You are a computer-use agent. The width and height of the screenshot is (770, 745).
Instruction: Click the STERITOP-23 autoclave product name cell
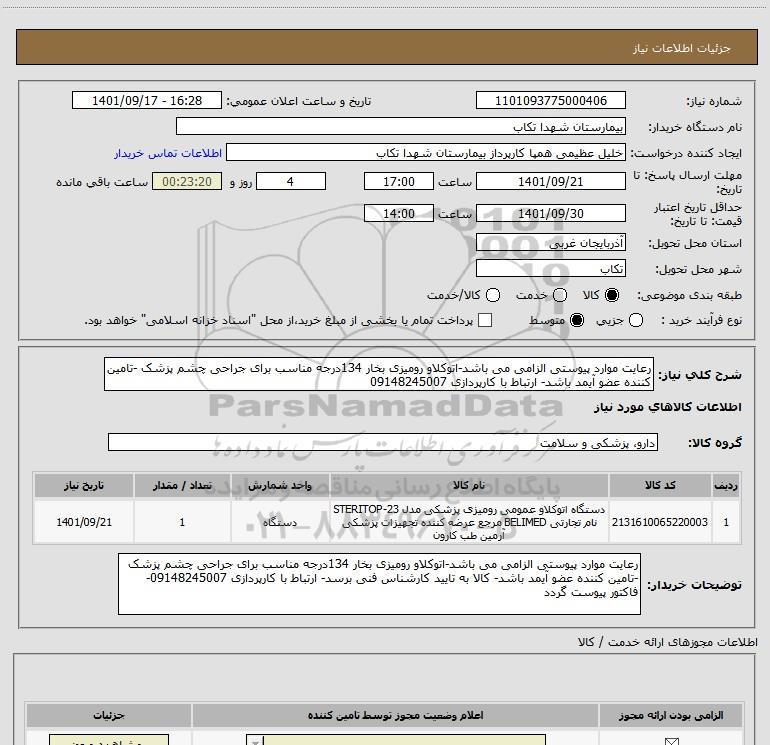[x=469, y=522]
